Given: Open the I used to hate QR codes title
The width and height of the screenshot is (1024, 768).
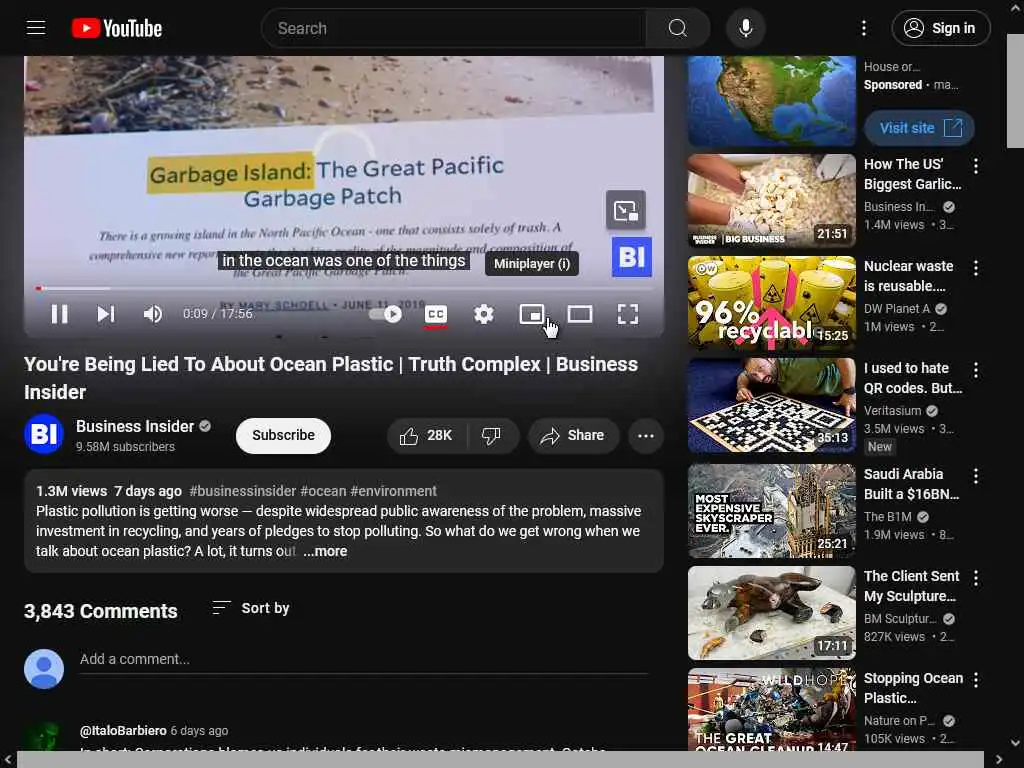Looking at the screenshot, I should coord(913,378).
